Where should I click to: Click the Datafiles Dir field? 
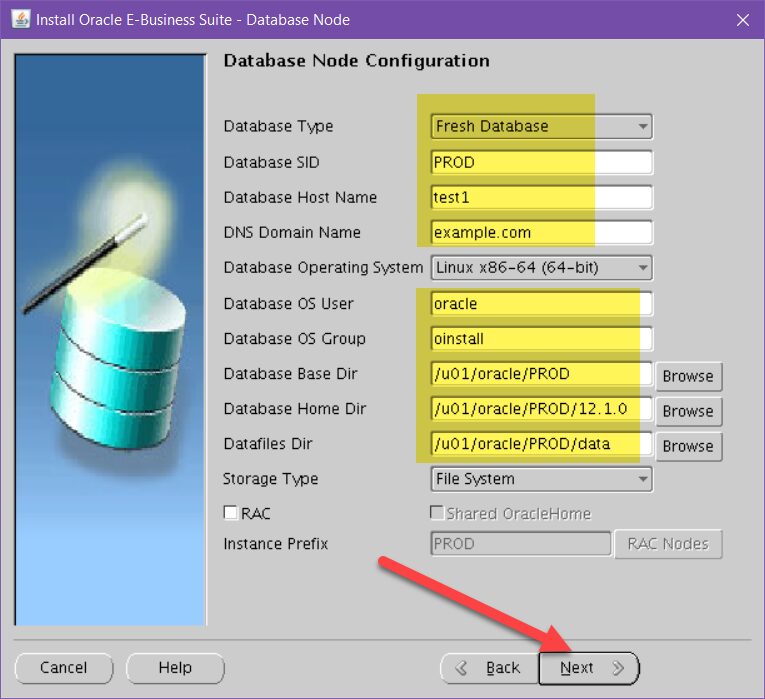tap(542, 444)
